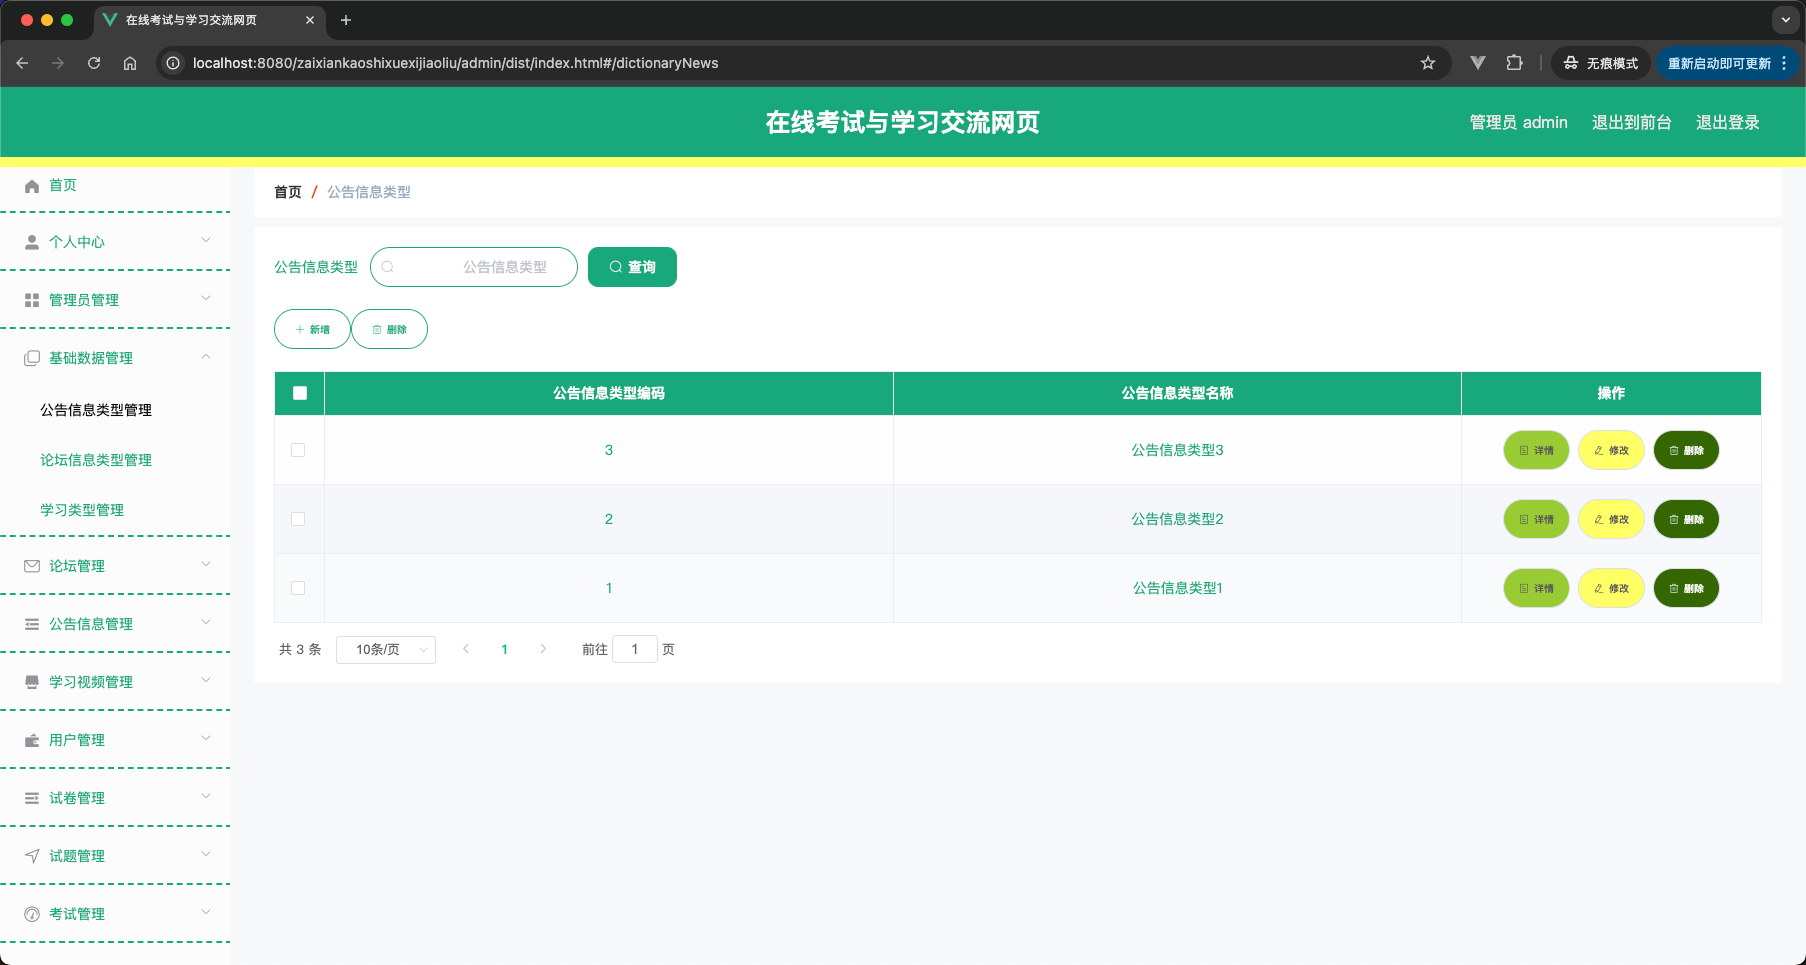This screenshot has width=1806, height=965.
Task: Expand the 试卷管理 menu chevron
Action: click(x=206, y=796)
